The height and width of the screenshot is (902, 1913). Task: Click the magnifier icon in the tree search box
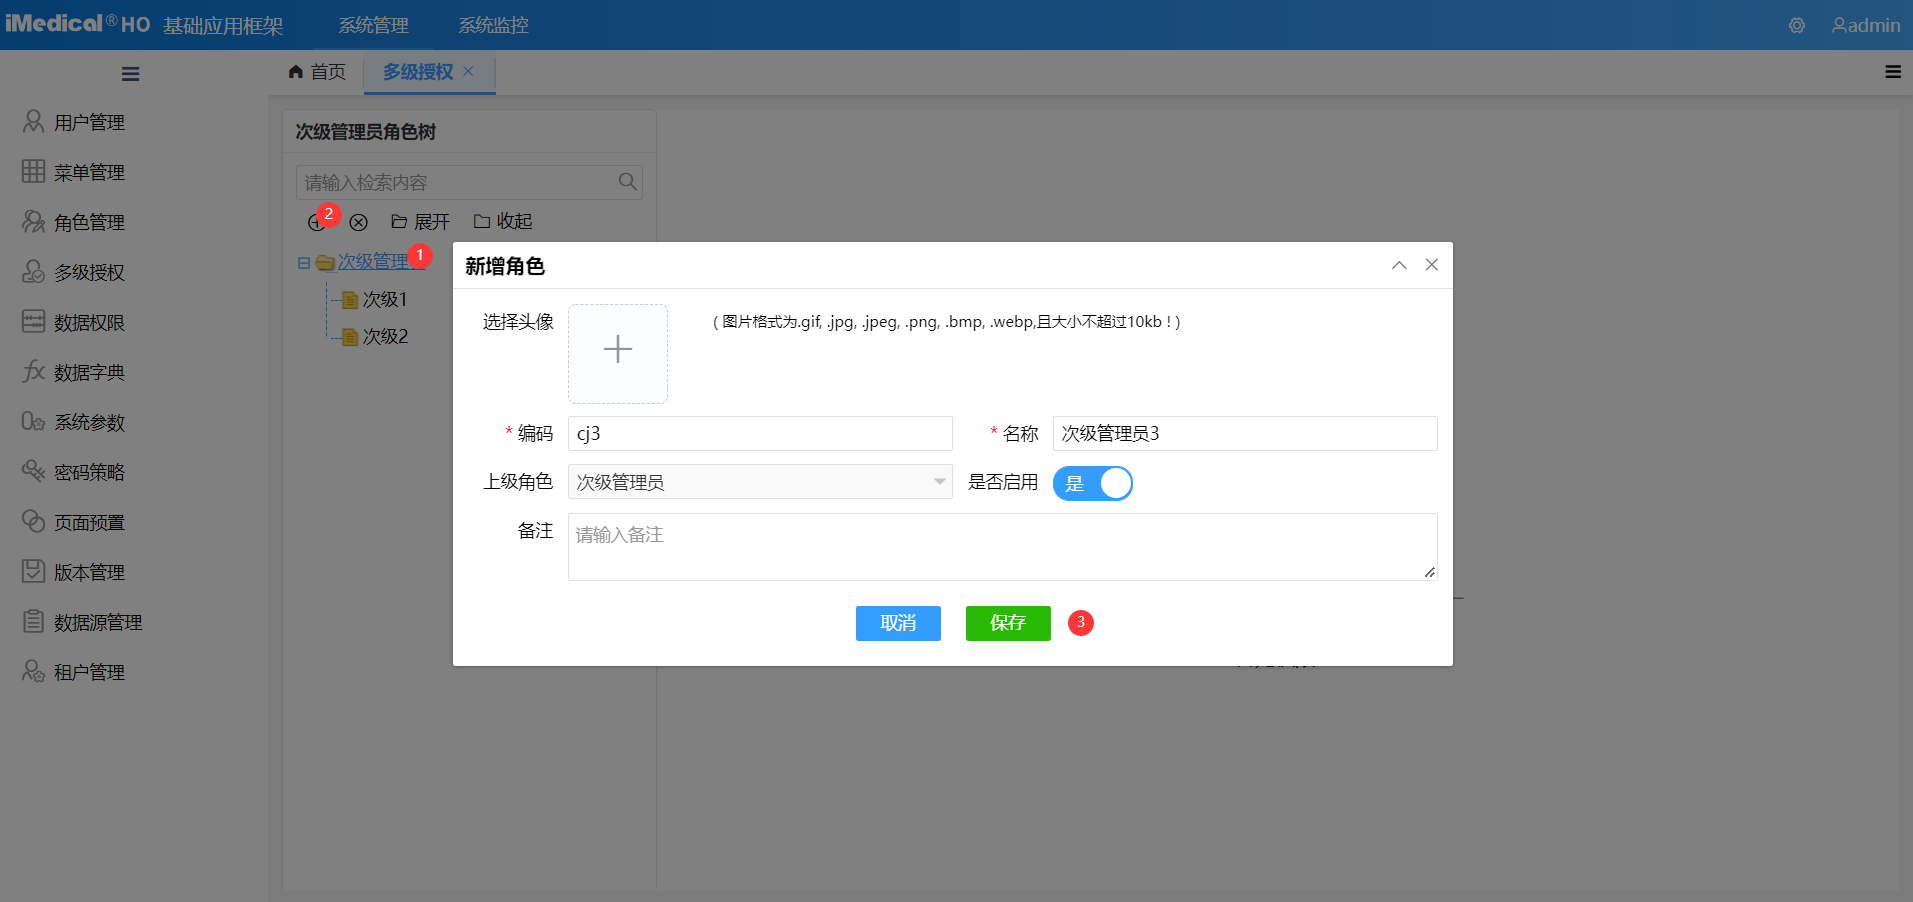click(627, 181)
